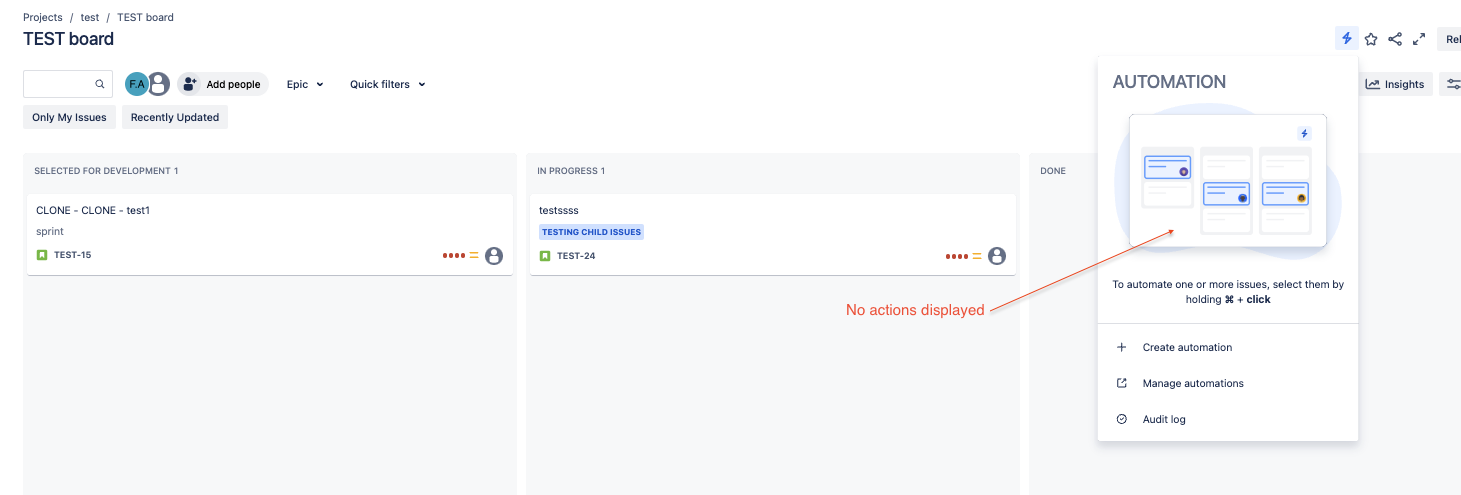The width and height of the screenshot is (1461, 495).
Task: Select the F.A user avatar filter
Action: [136, 84]
